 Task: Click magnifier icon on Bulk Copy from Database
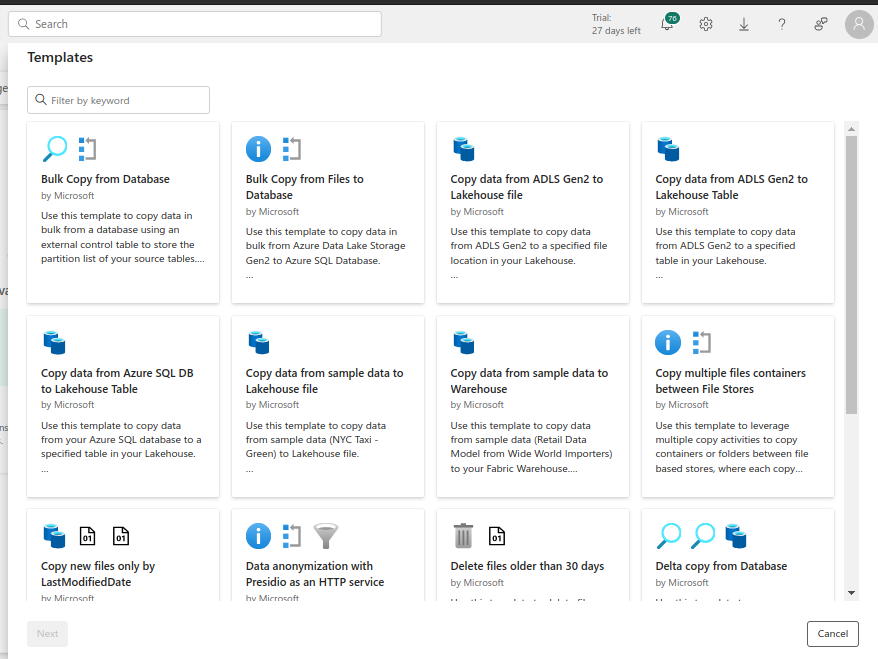54,149
